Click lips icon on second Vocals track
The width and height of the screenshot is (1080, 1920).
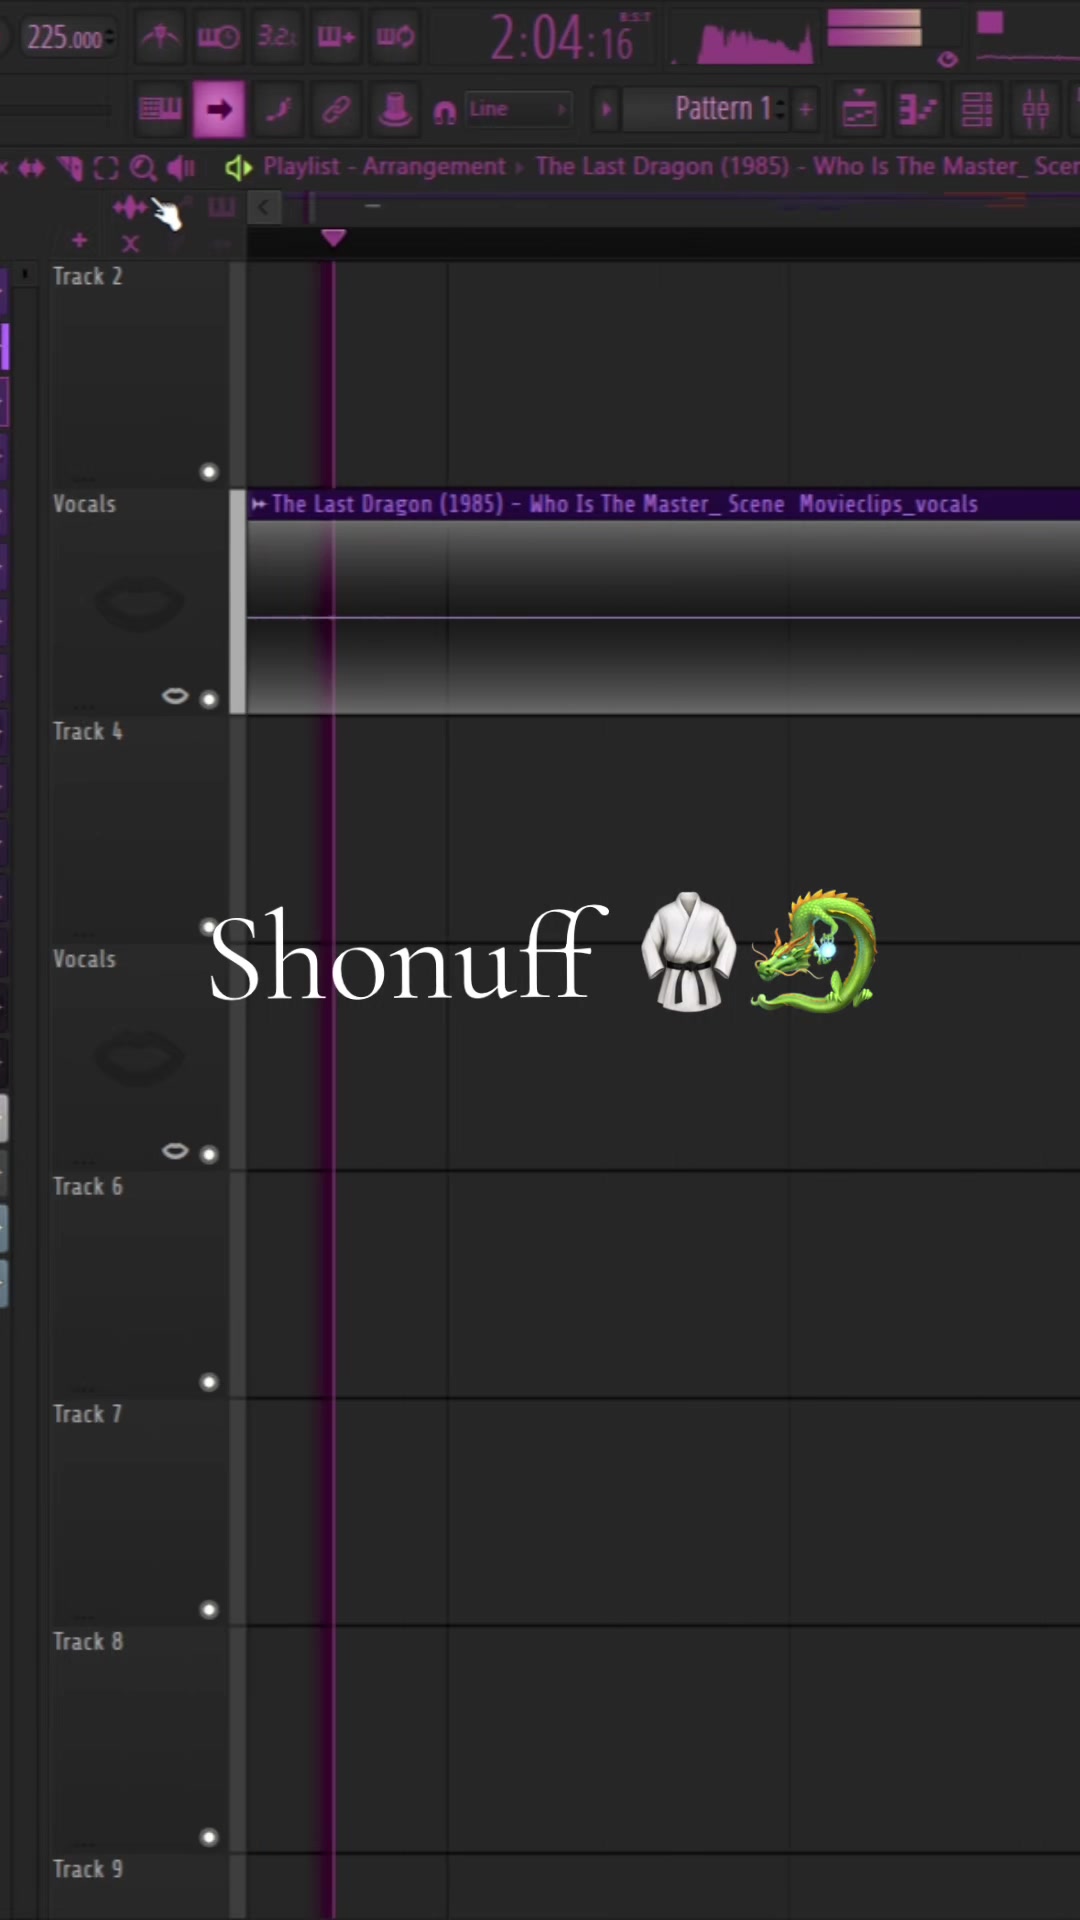pos(175,1151)
